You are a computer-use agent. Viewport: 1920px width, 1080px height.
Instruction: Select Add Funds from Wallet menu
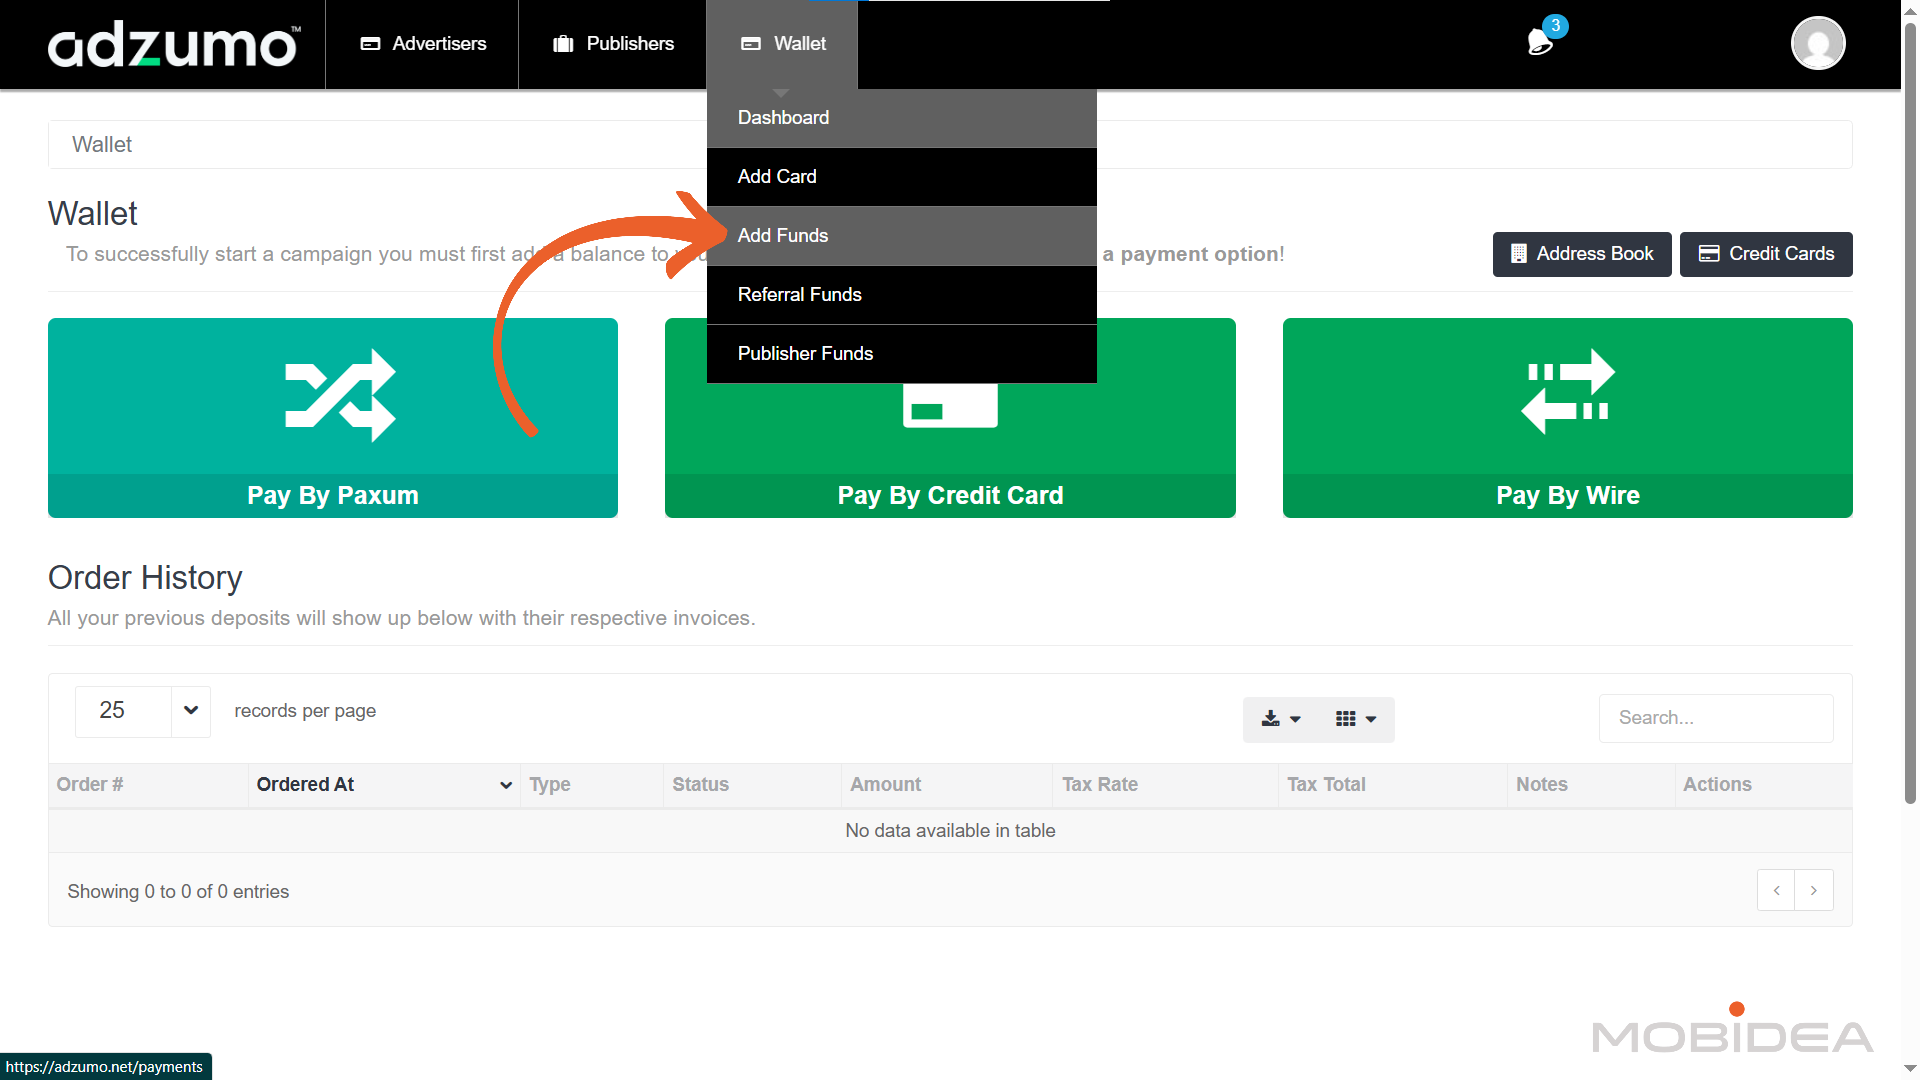(x=783, y=236)
